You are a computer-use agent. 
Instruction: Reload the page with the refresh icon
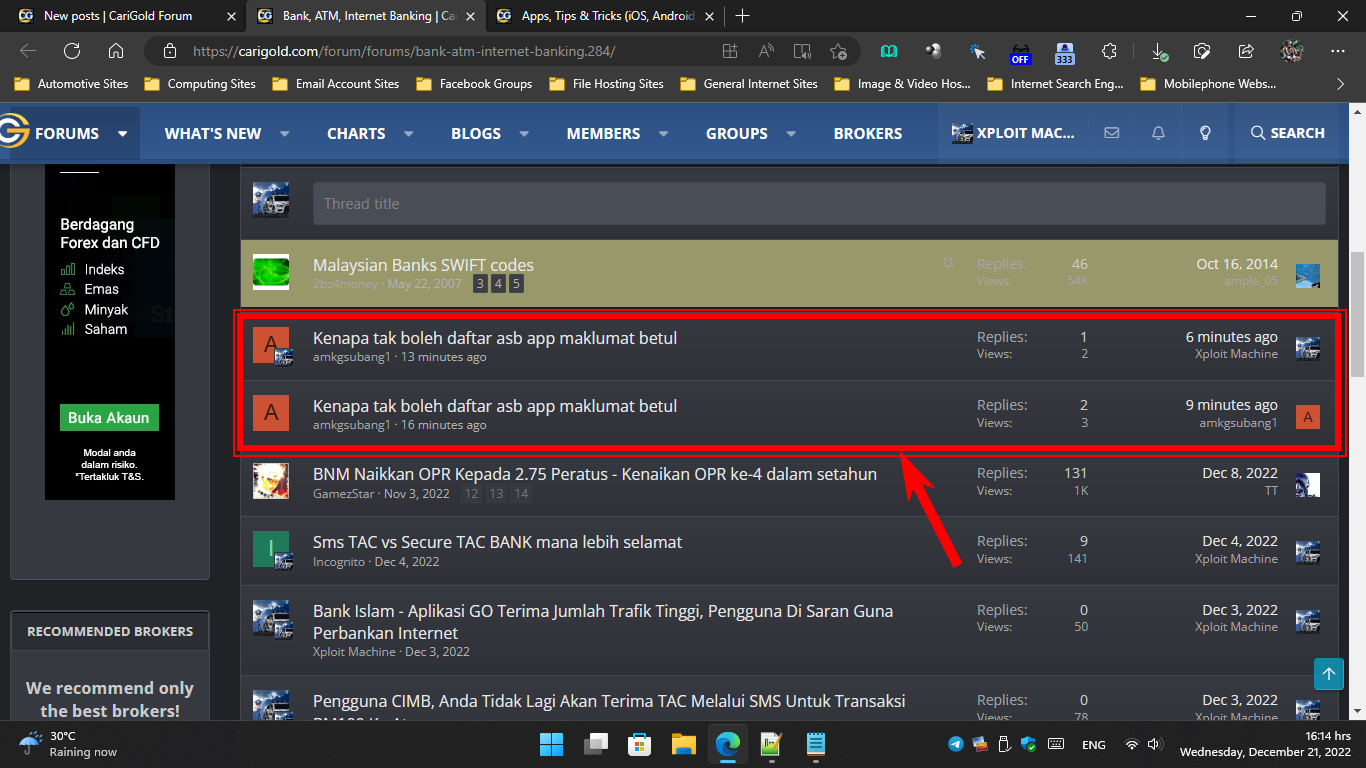click(72, 51)
